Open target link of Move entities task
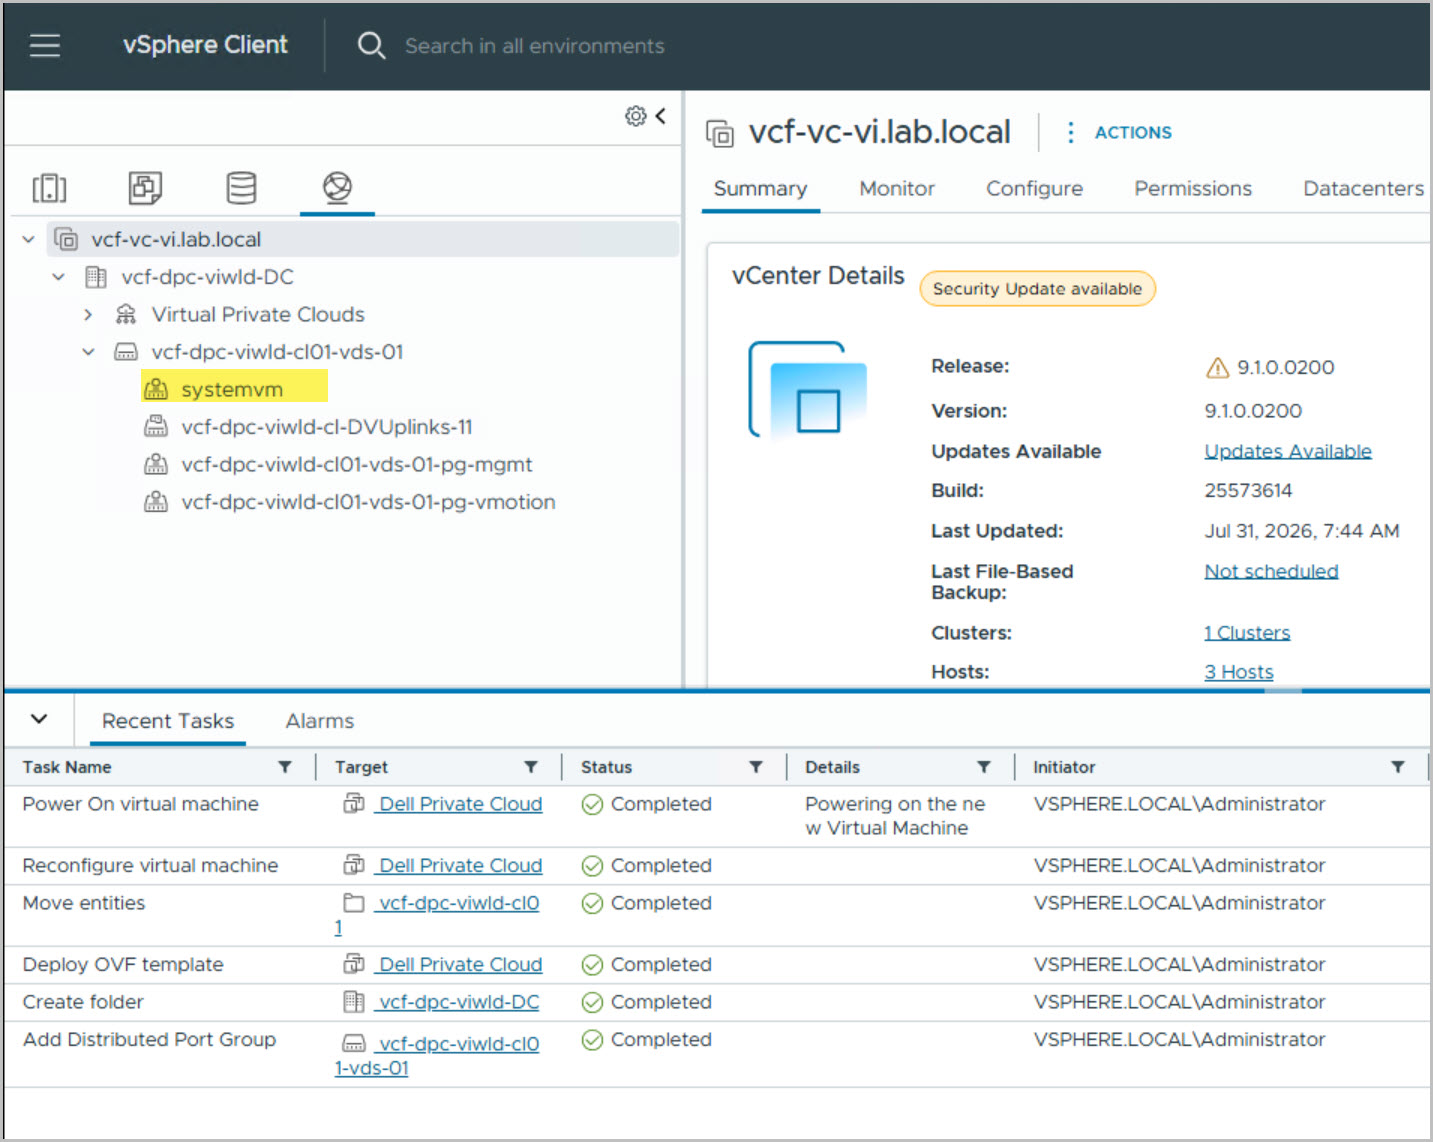 458,904
